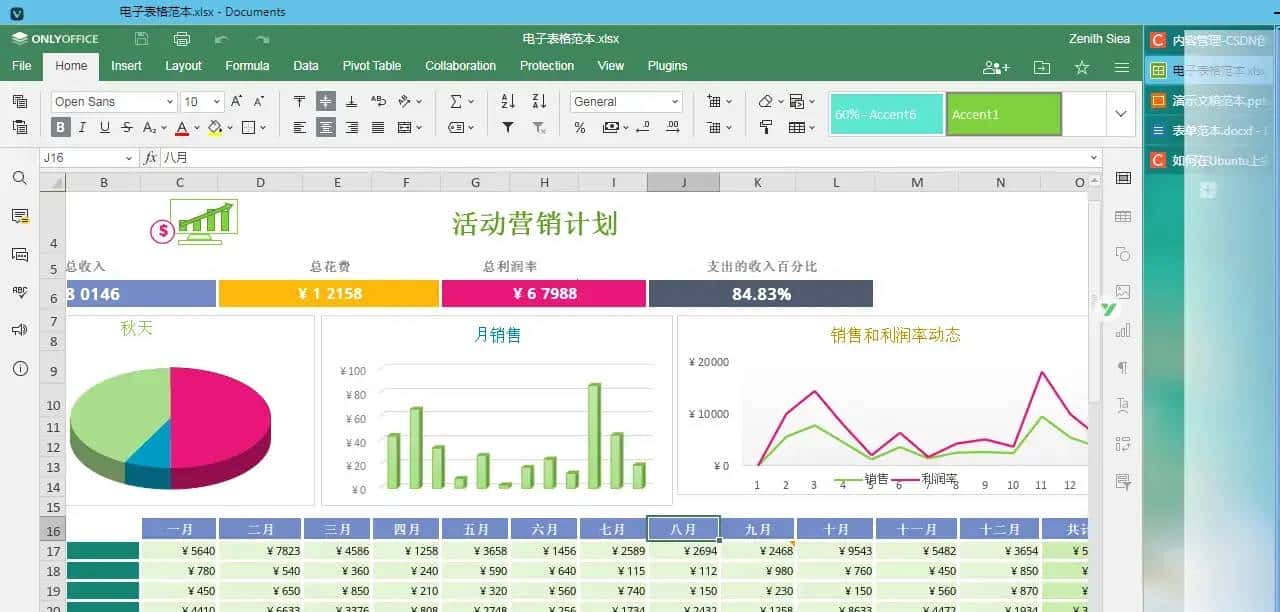
Task: Open chart settings in the right sidebar
Action: point(1122,330)
